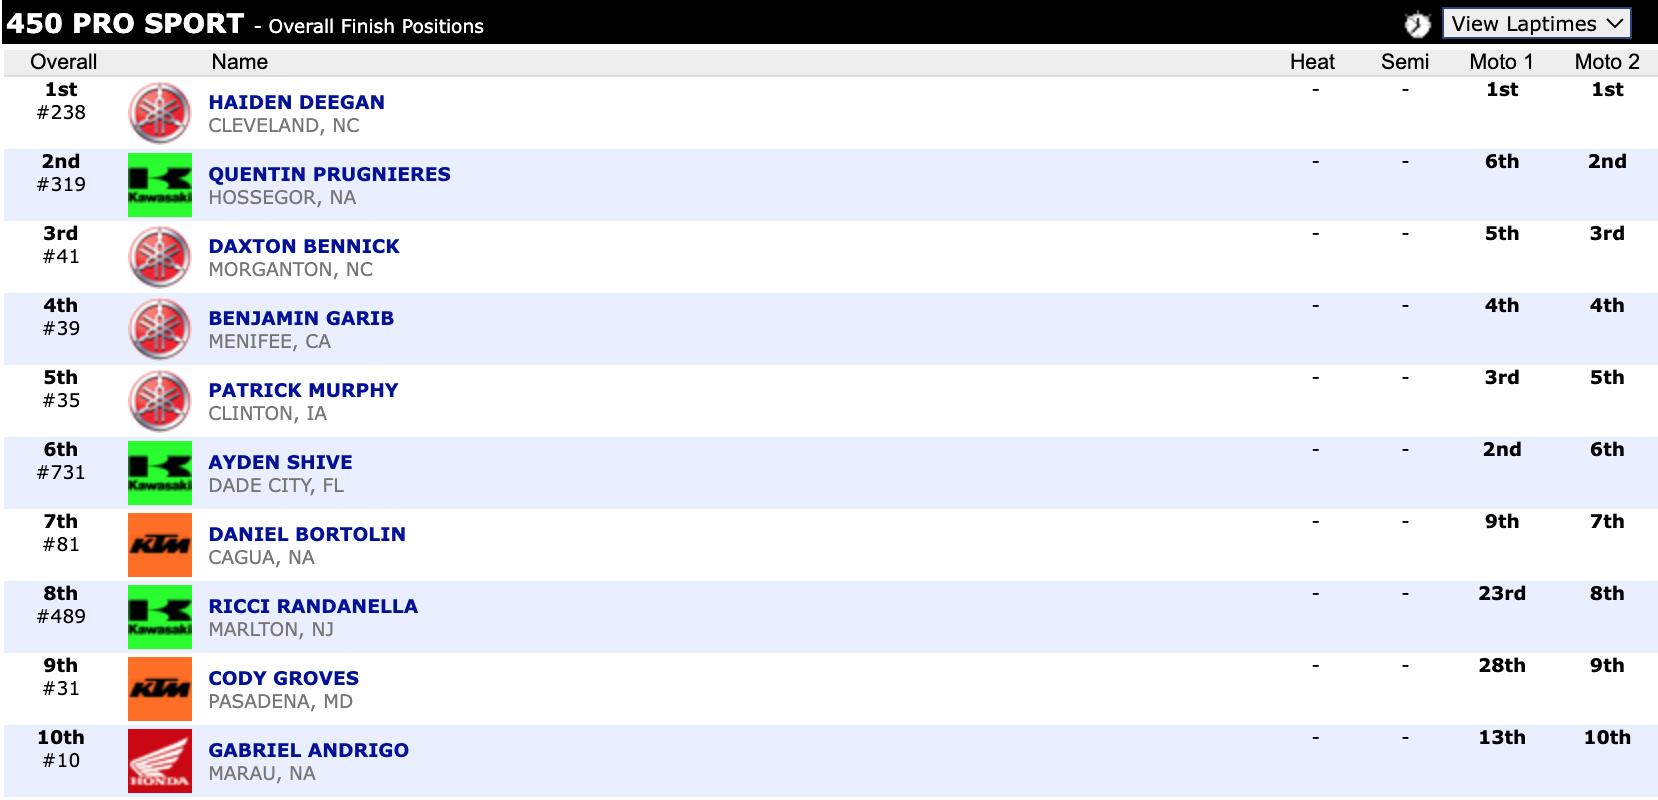
Task: Click Haiden Deegan's Yamaha logo
Action: pyautogui.click(x=159, y=113)
